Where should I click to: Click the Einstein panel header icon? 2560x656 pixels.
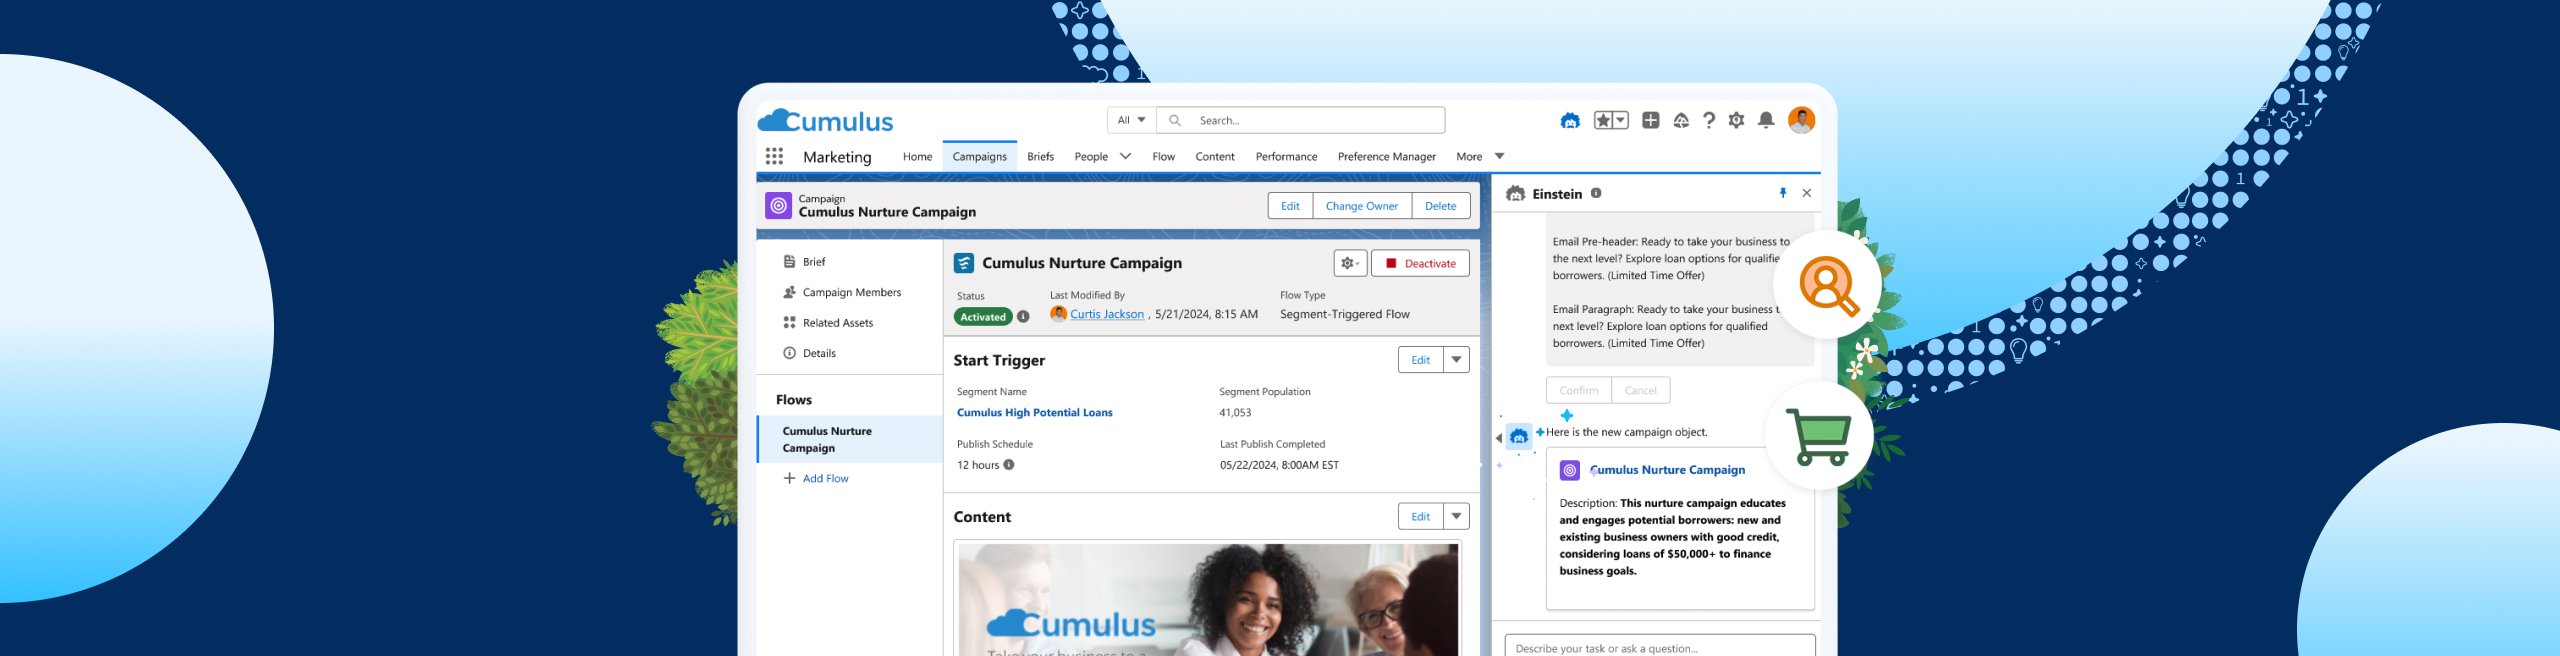click(x=1516, y=193)
